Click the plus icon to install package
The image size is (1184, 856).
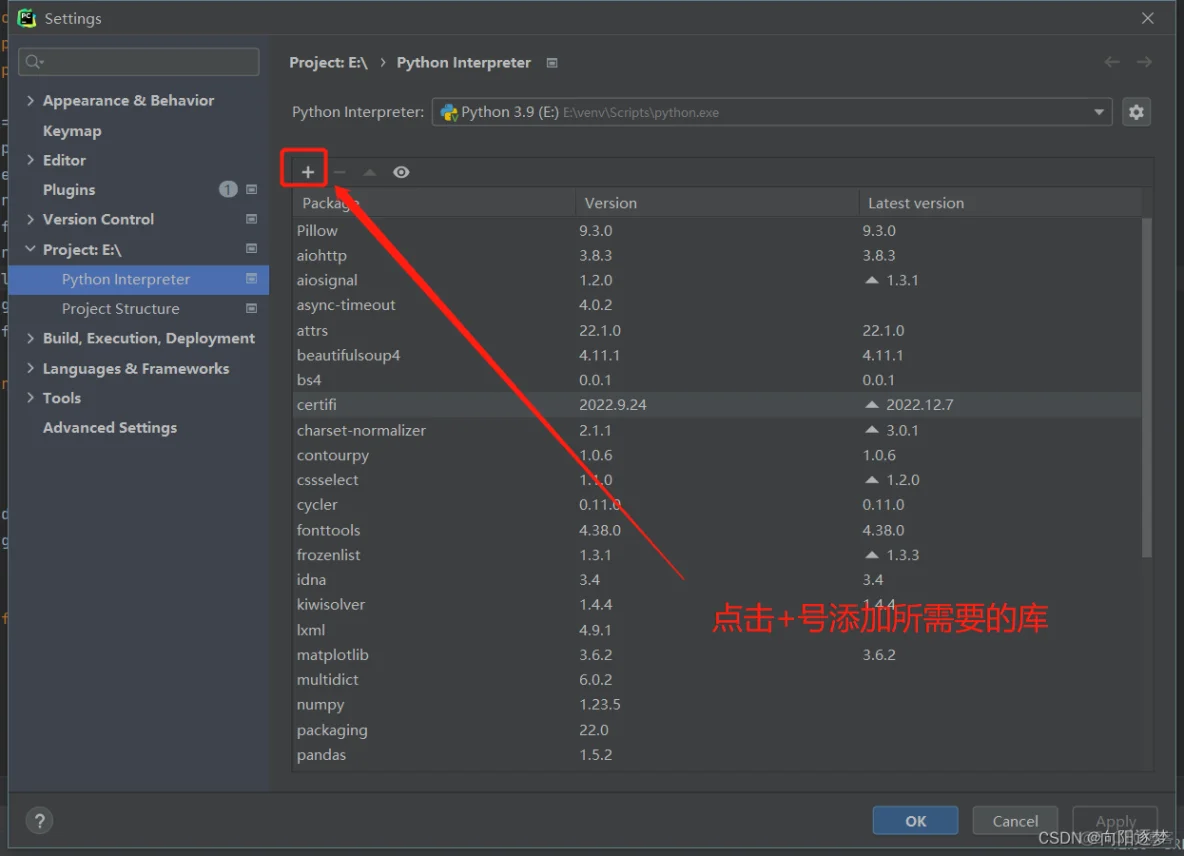(307, 172)
